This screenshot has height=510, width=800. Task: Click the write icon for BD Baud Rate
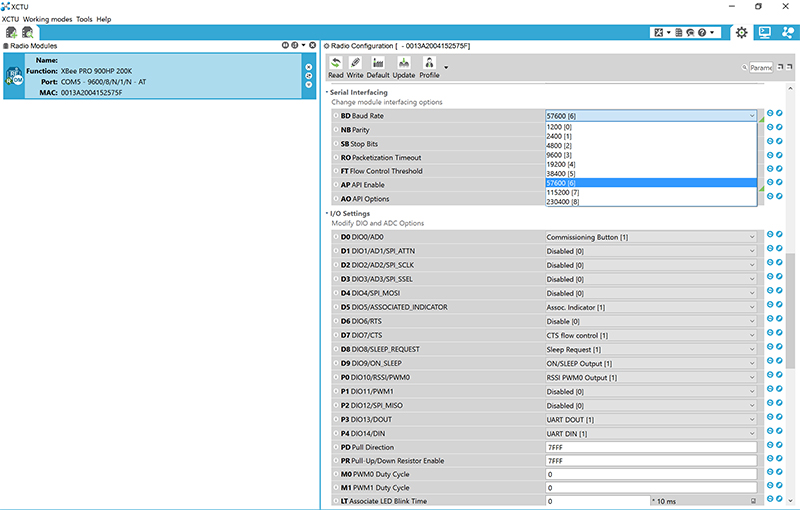(779, 113)
